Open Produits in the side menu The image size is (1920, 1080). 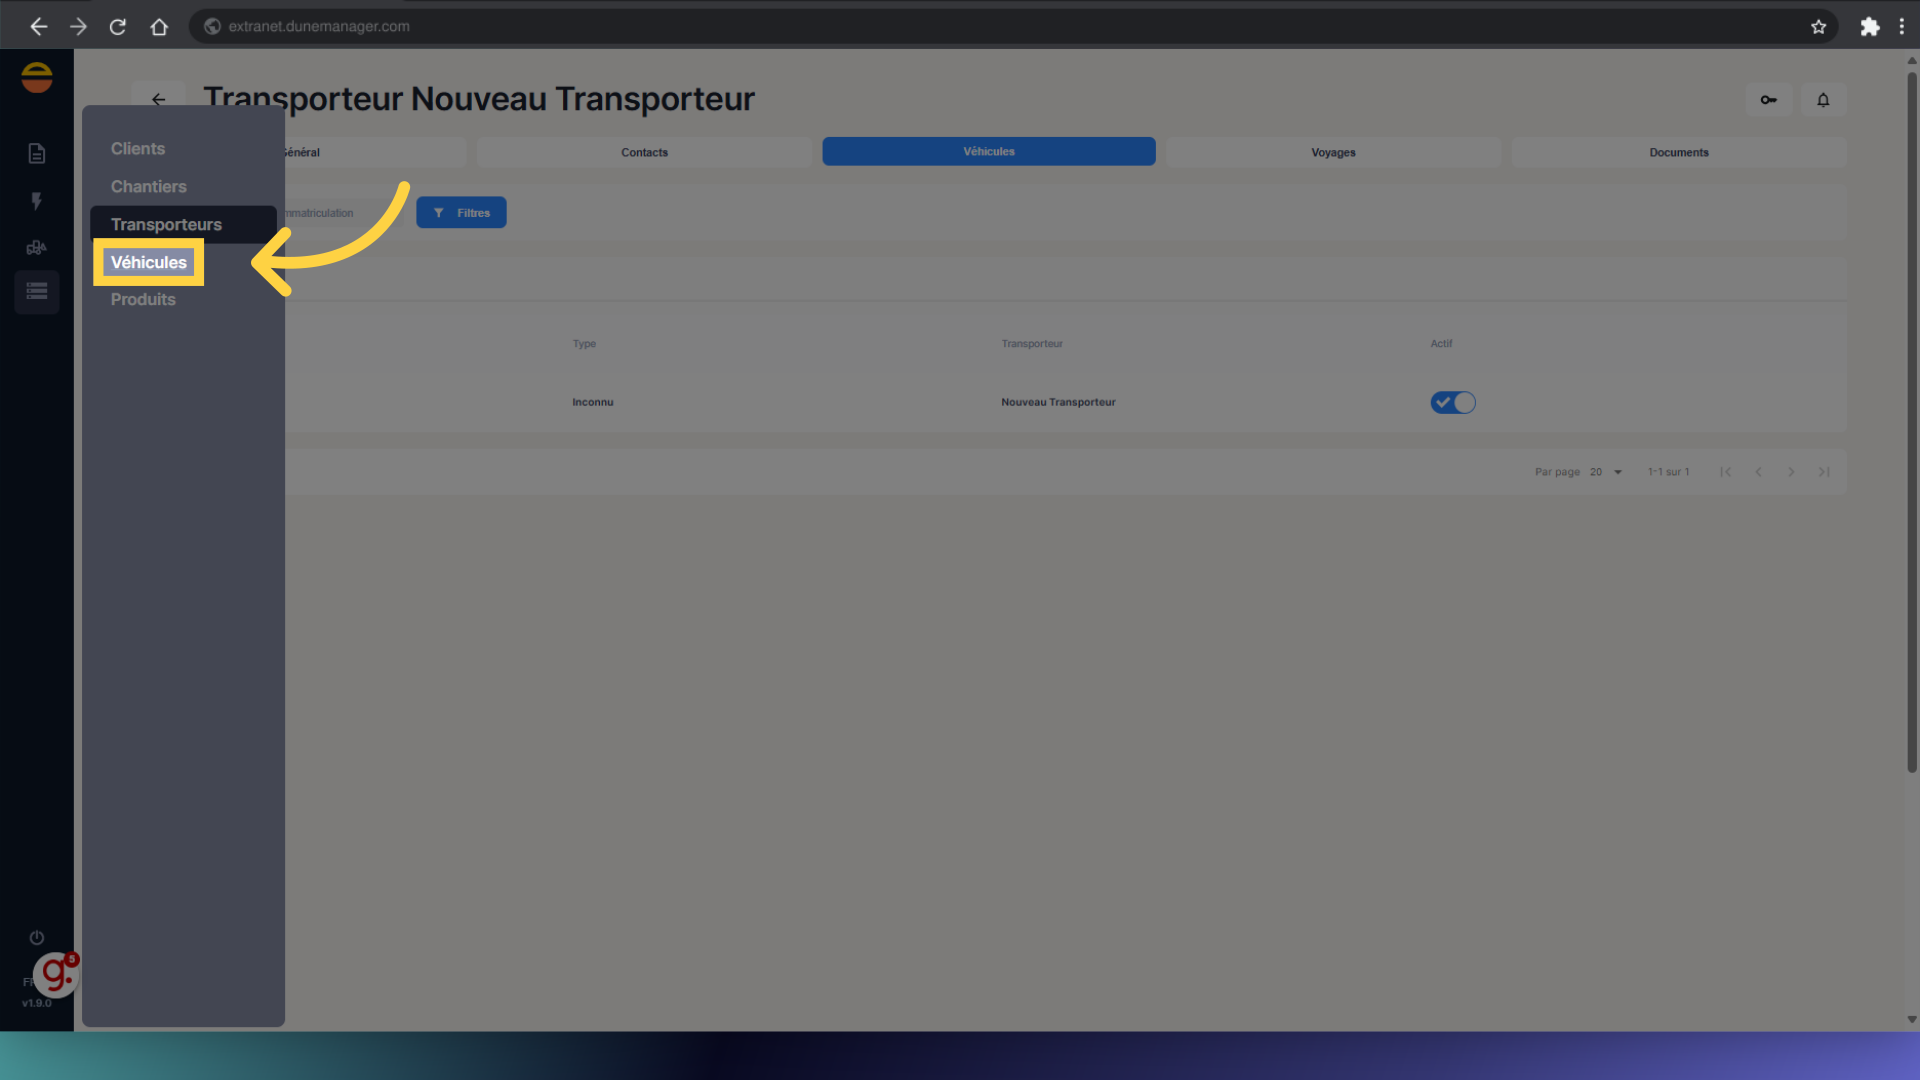pyautogui.click(x=143, y=300)
